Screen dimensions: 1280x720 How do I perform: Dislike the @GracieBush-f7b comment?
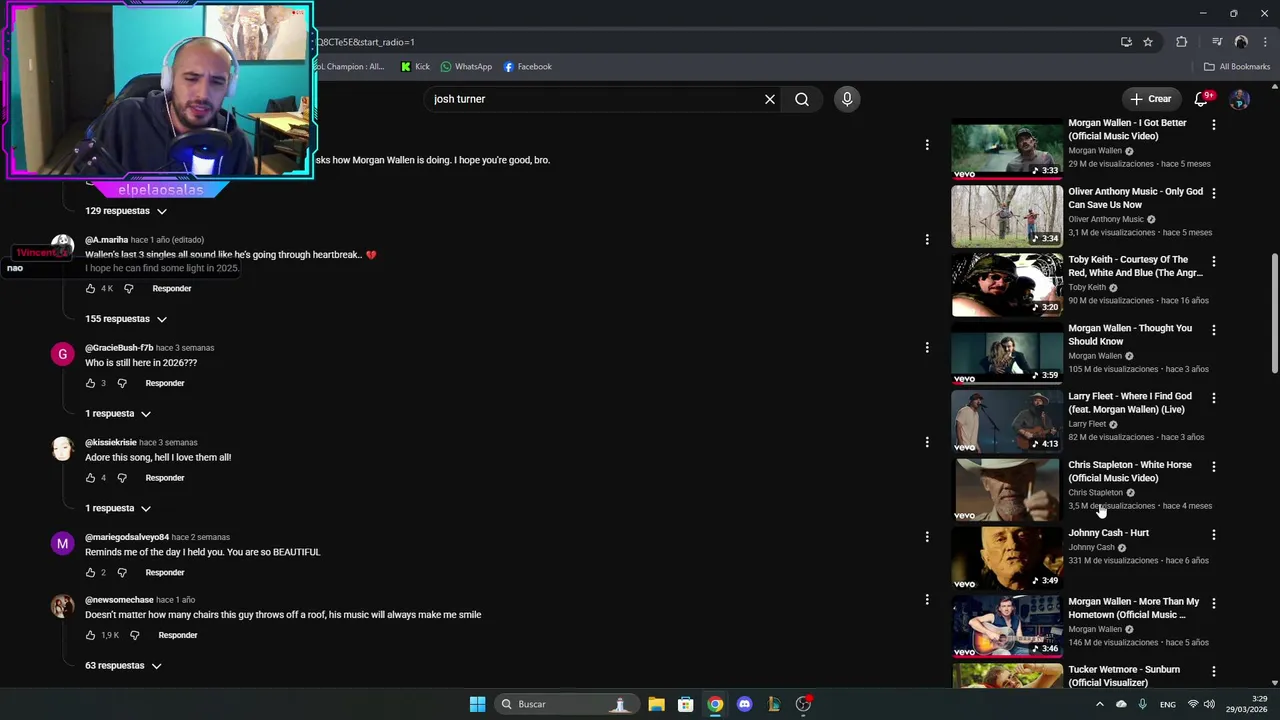coord(122,383)
